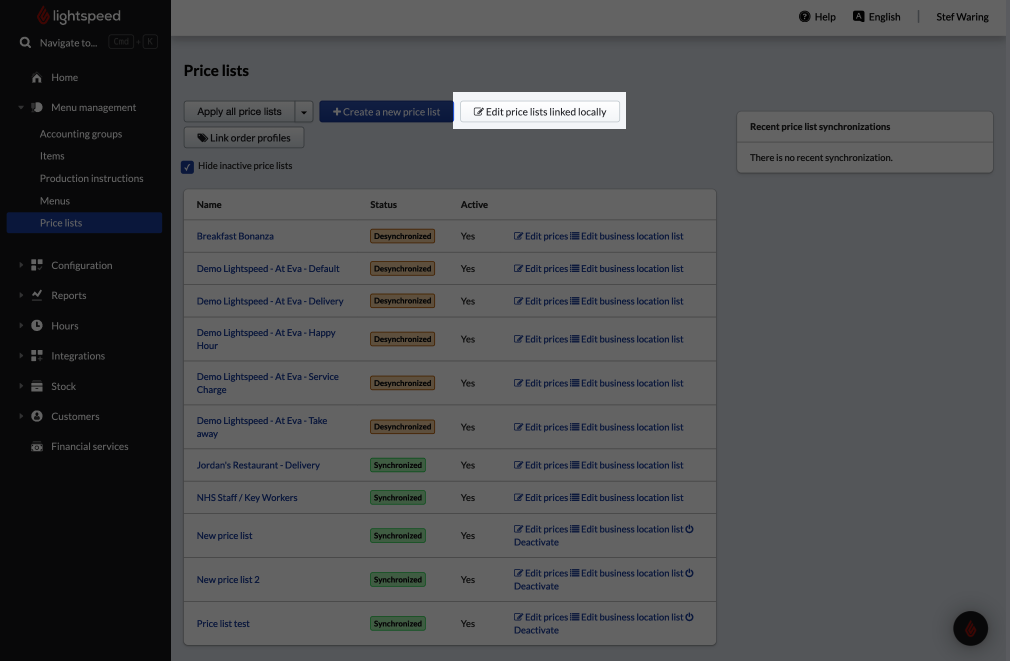Open Accounting groups in sidebar
Viewport: 1010px width, 661px height.
(x=81, y=133)
